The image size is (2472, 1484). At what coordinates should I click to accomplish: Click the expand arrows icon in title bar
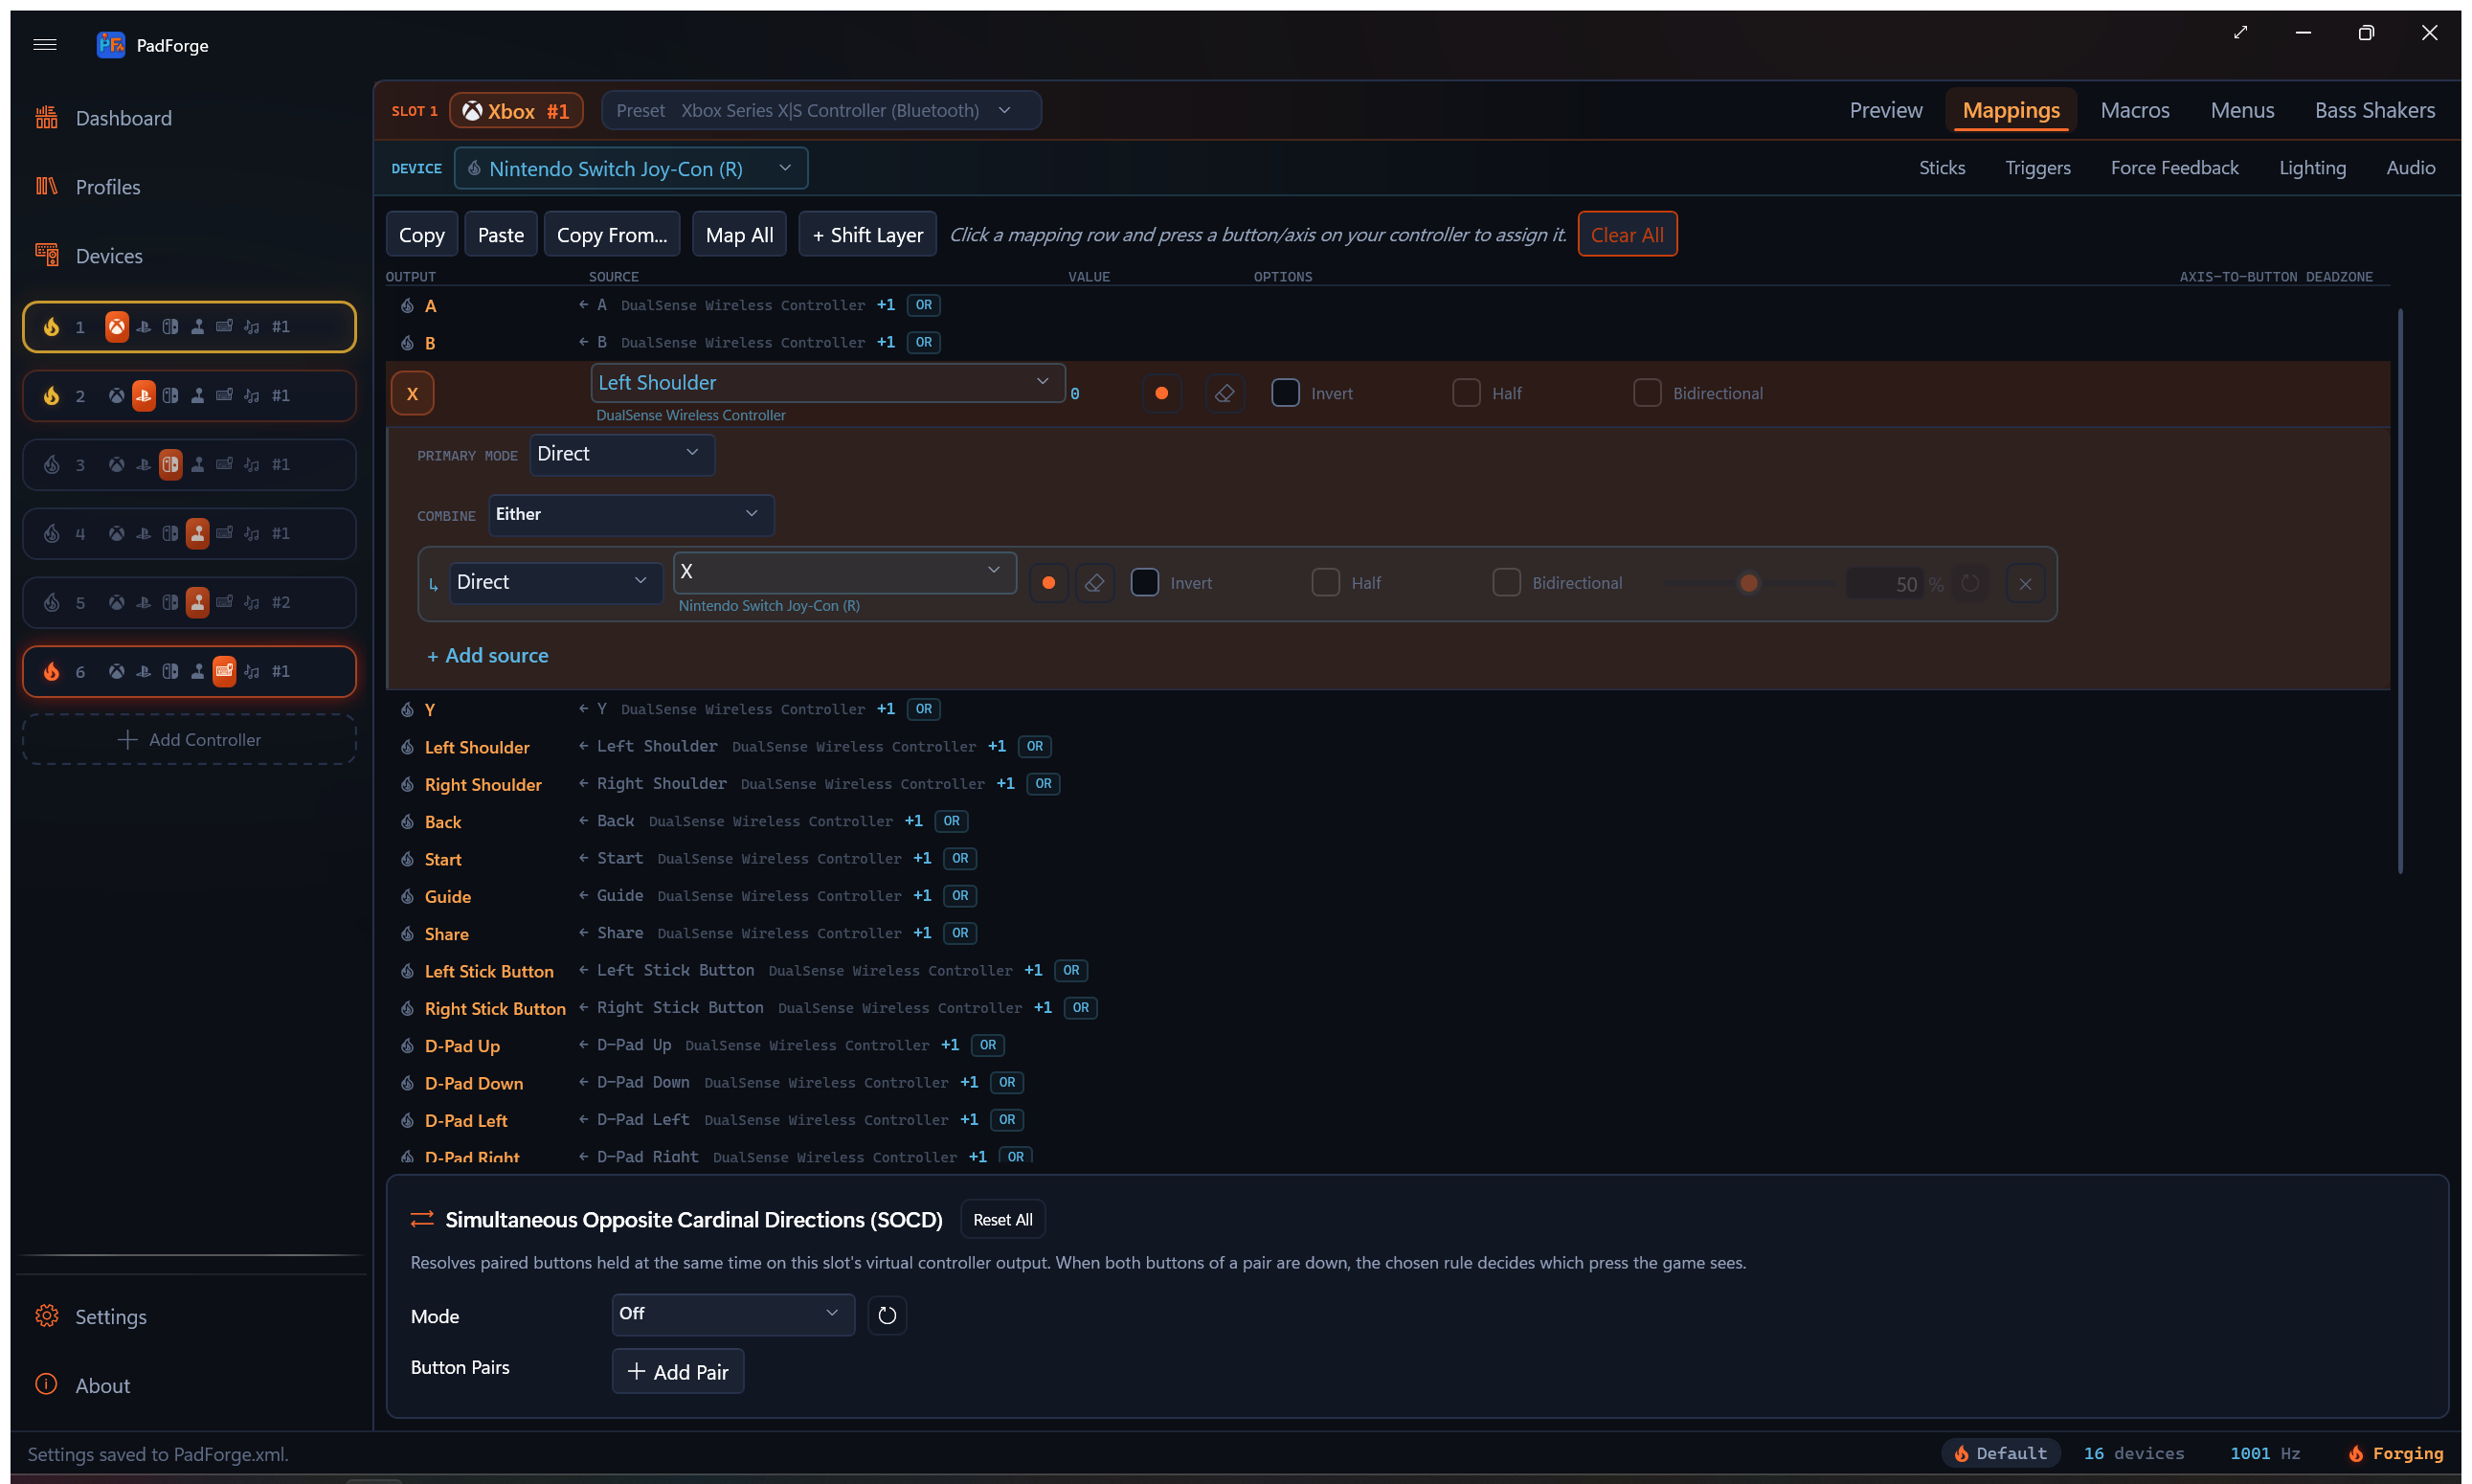[x=2241, y=33]
